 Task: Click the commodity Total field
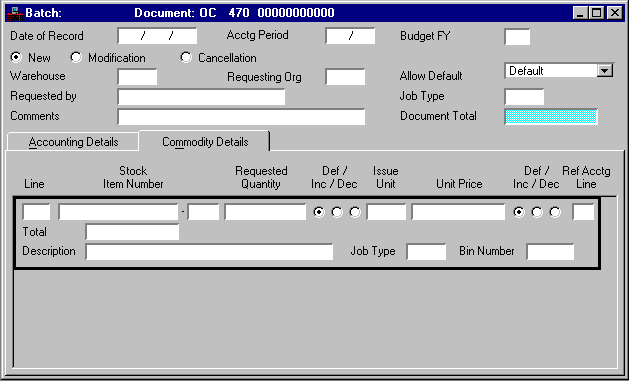[132, 232]
